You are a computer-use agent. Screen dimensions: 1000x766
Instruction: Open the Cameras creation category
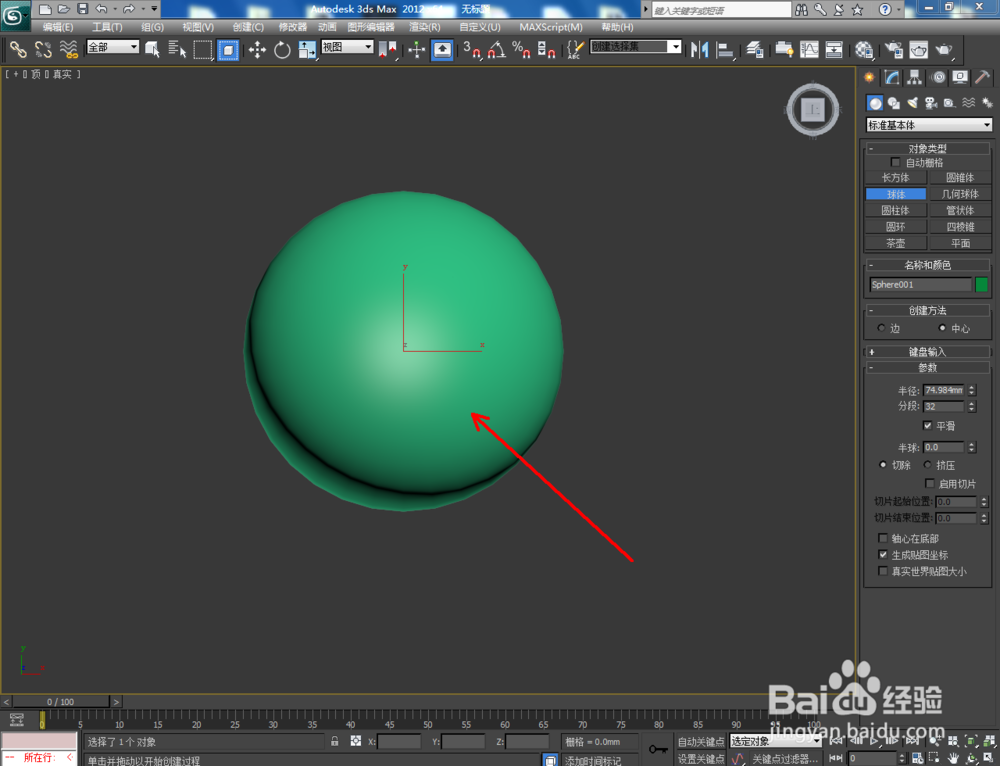click(x=931, y=104)
